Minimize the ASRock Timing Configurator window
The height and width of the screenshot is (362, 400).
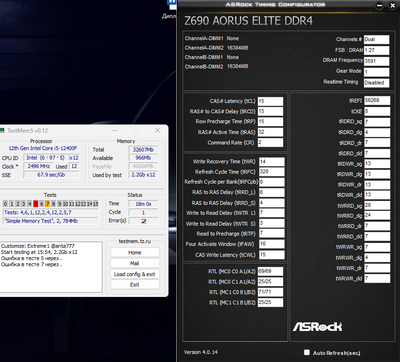pyautogui.click(x=379, y=5)
